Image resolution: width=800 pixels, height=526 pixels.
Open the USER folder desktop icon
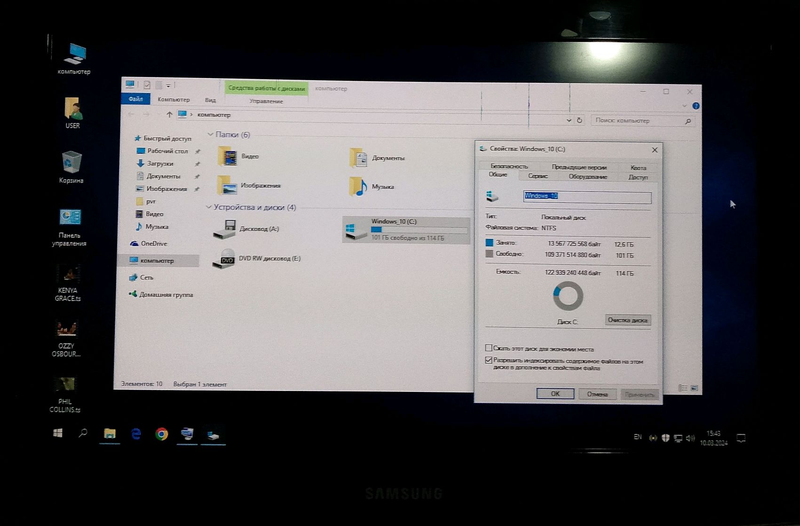[72, 113]
